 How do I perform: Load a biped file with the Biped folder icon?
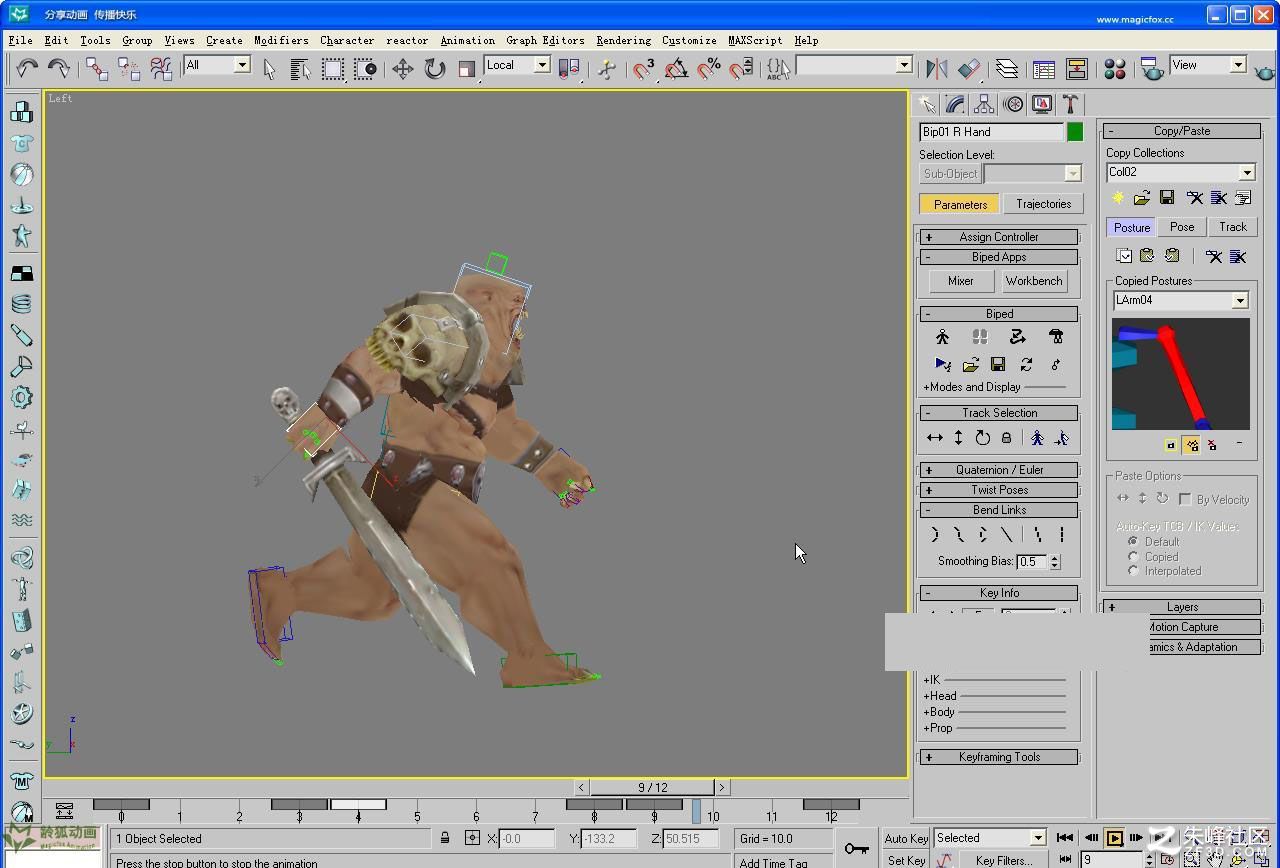[970, 364]
